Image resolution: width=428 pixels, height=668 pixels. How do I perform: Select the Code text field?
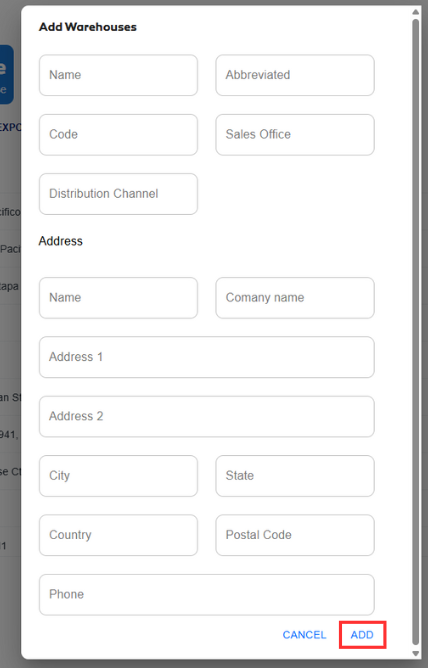click(118, 135)
